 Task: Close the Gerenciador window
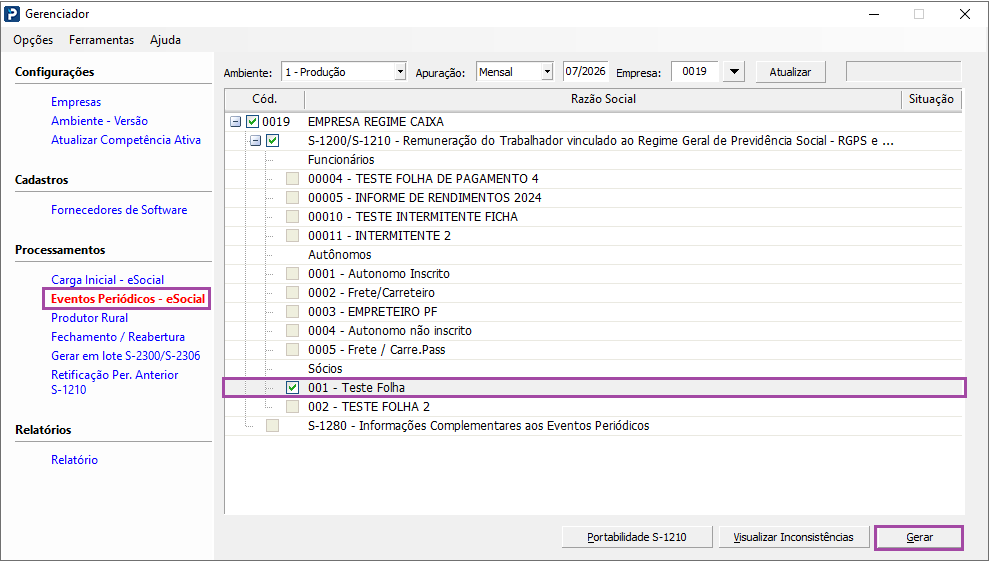pos(965,14)
